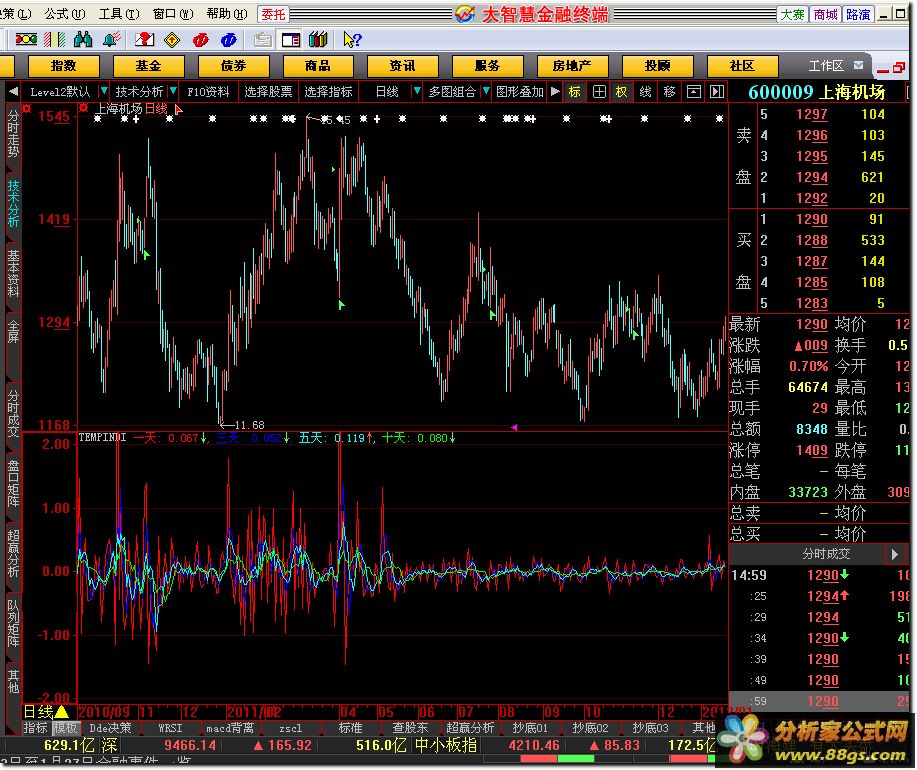Click the 选择股票 button

pyautogui.click(x=268, y=92)
